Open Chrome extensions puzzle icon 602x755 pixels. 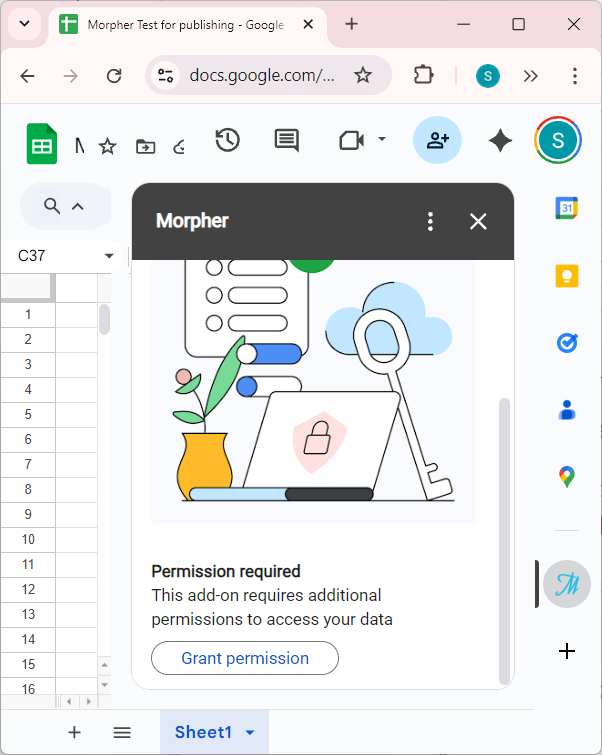tap(423, 75)
